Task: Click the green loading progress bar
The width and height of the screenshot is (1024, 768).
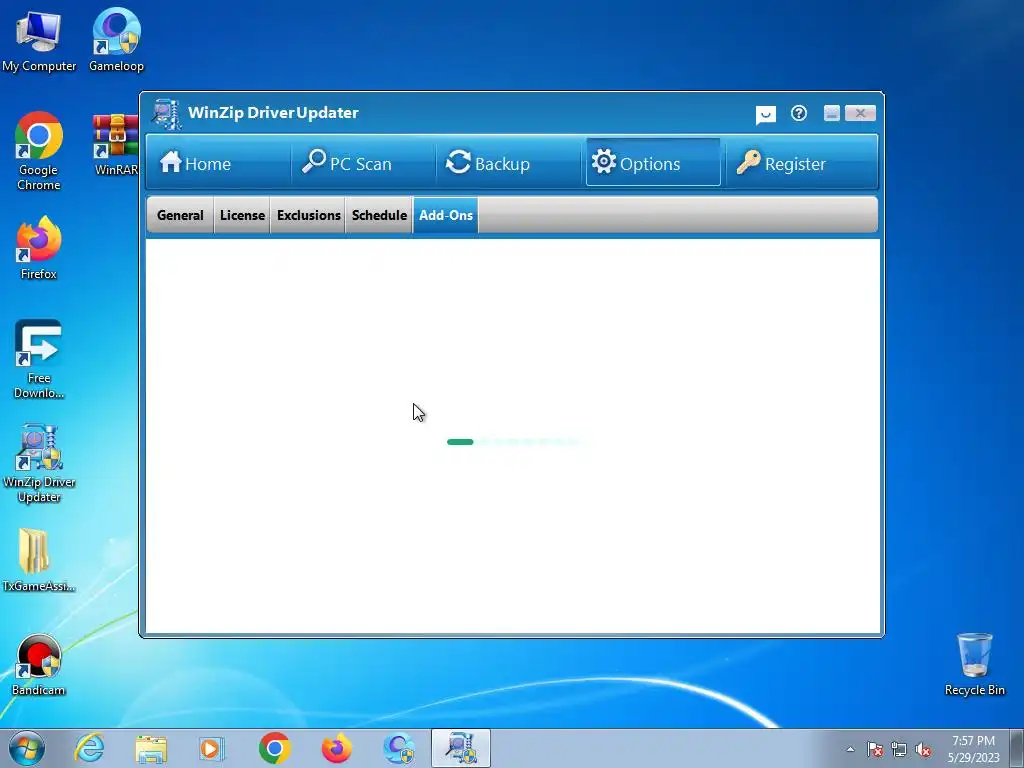Action: tap(460, 442)
